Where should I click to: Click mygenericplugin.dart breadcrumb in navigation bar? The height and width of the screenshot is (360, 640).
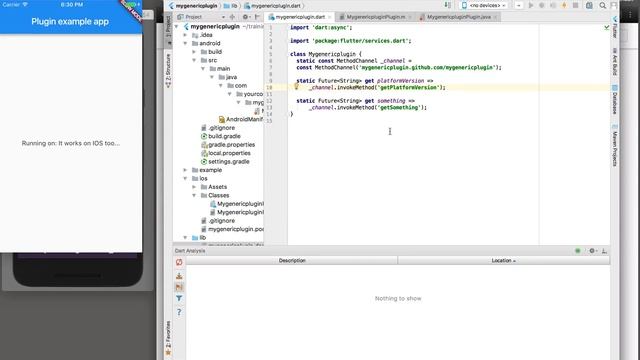[x=273, y=6]
